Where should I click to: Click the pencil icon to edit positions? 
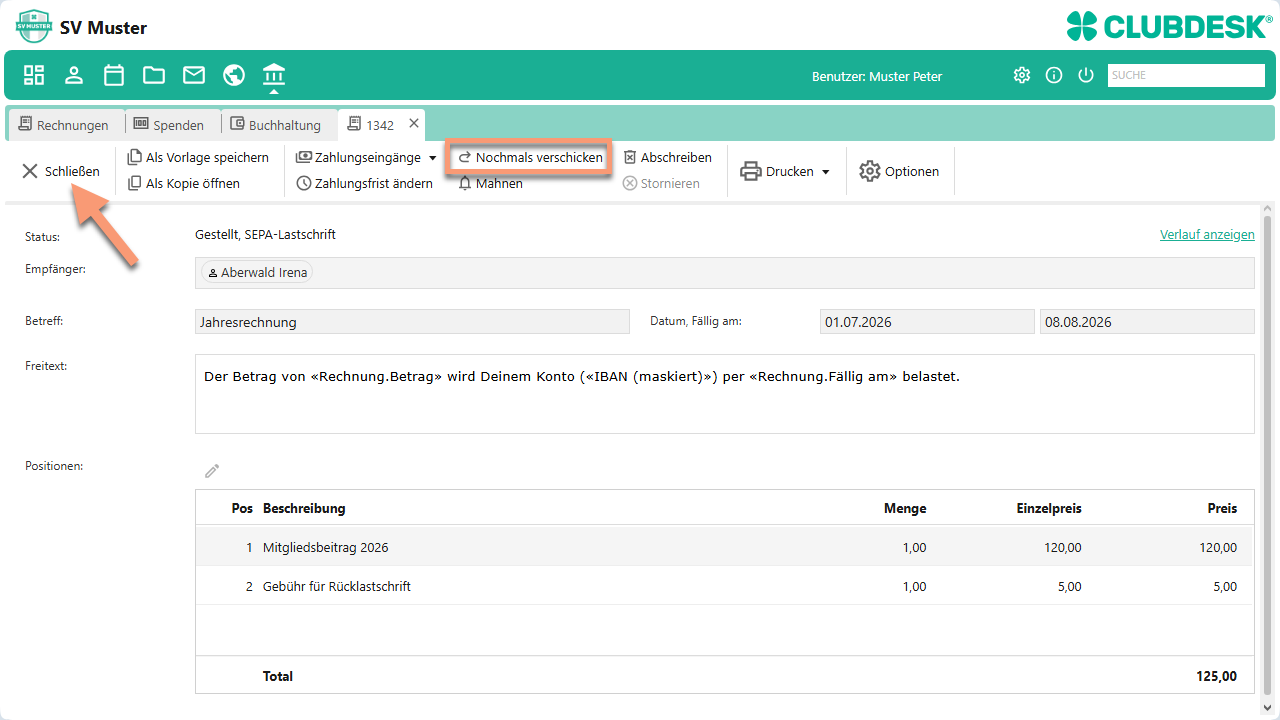pos(212,470)
